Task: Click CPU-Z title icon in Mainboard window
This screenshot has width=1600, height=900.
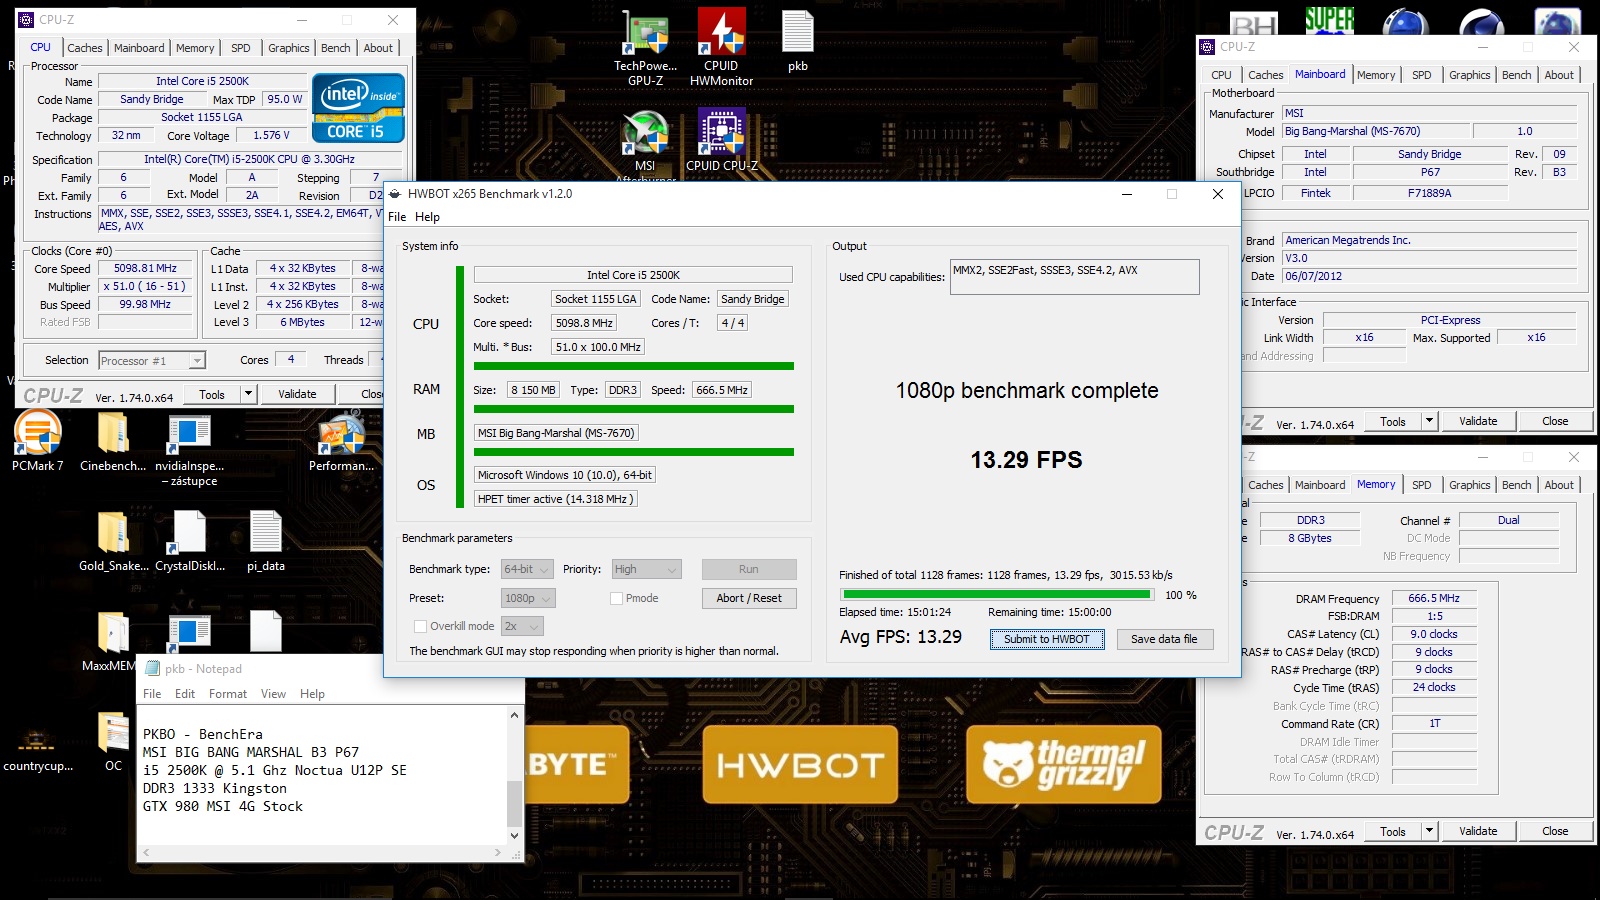Action: coord(1207,46)
